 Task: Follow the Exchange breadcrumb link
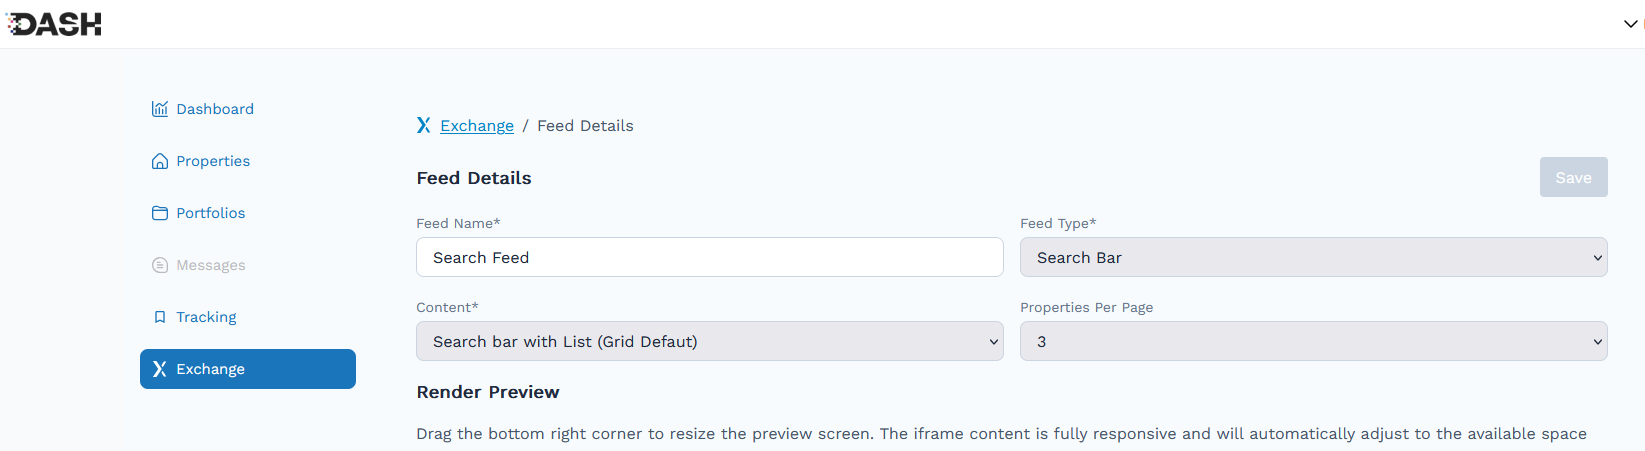(477, 126)
